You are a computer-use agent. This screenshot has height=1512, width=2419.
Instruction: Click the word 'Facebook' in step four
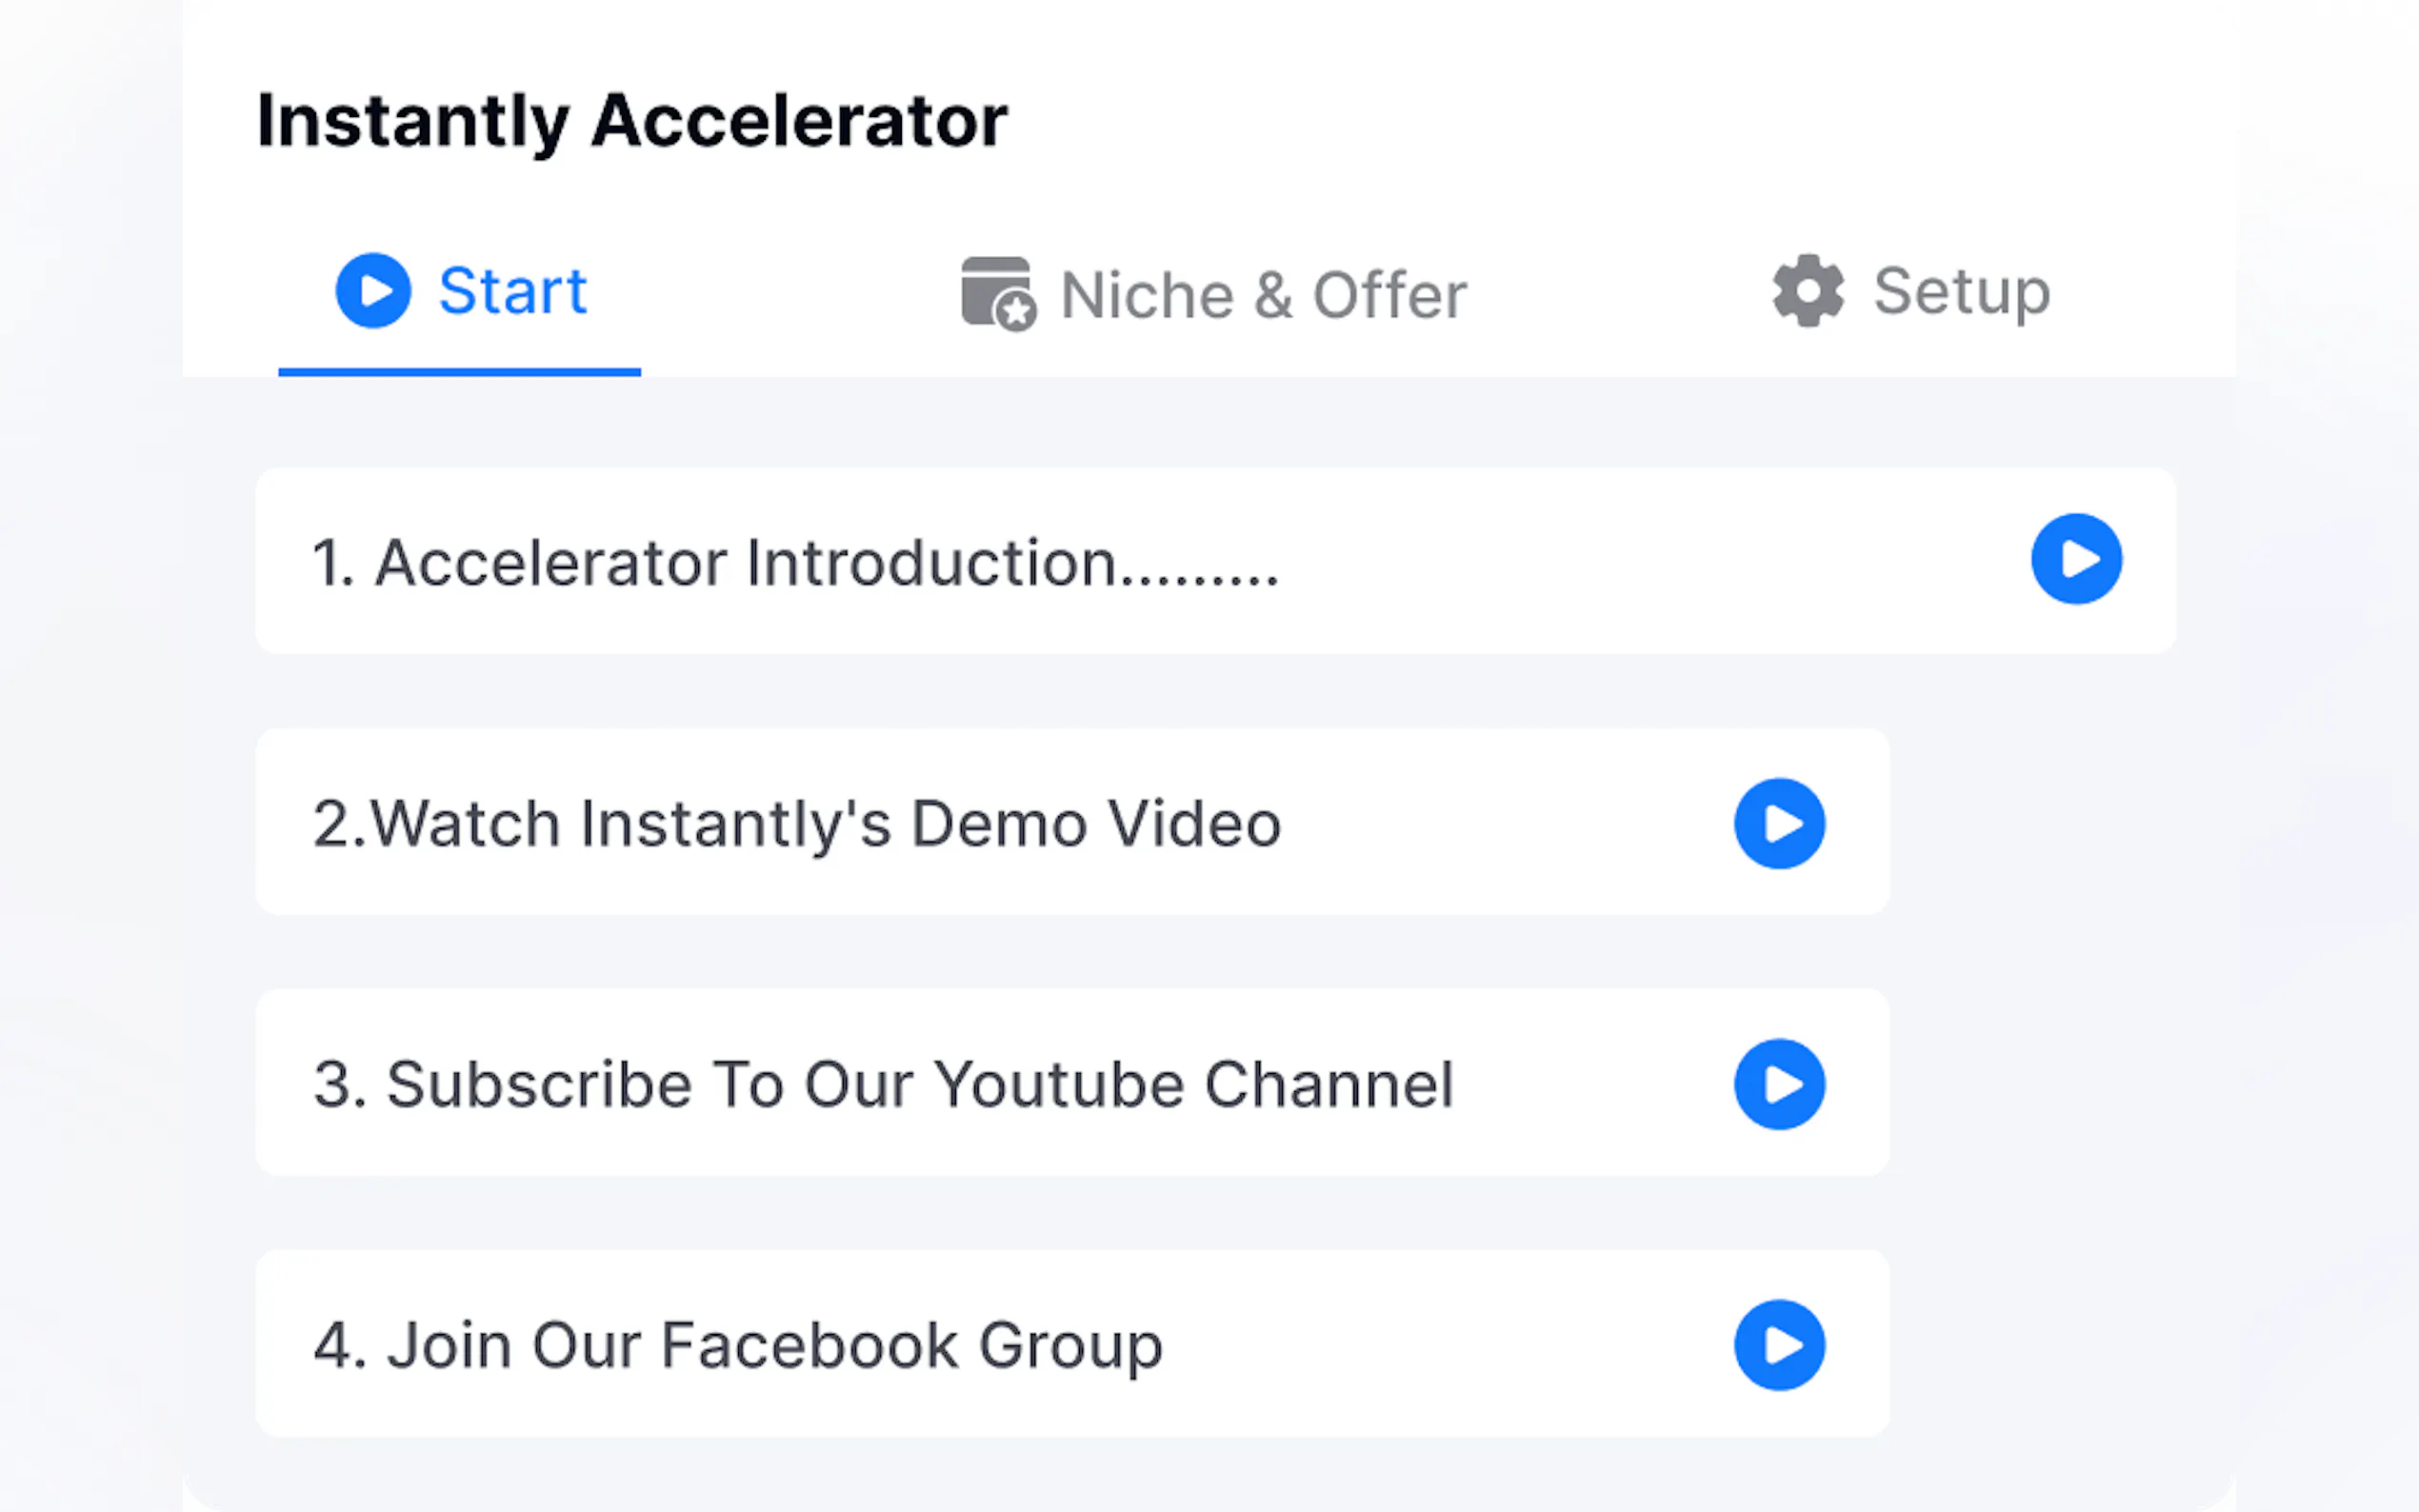(x=809, y=1345)
